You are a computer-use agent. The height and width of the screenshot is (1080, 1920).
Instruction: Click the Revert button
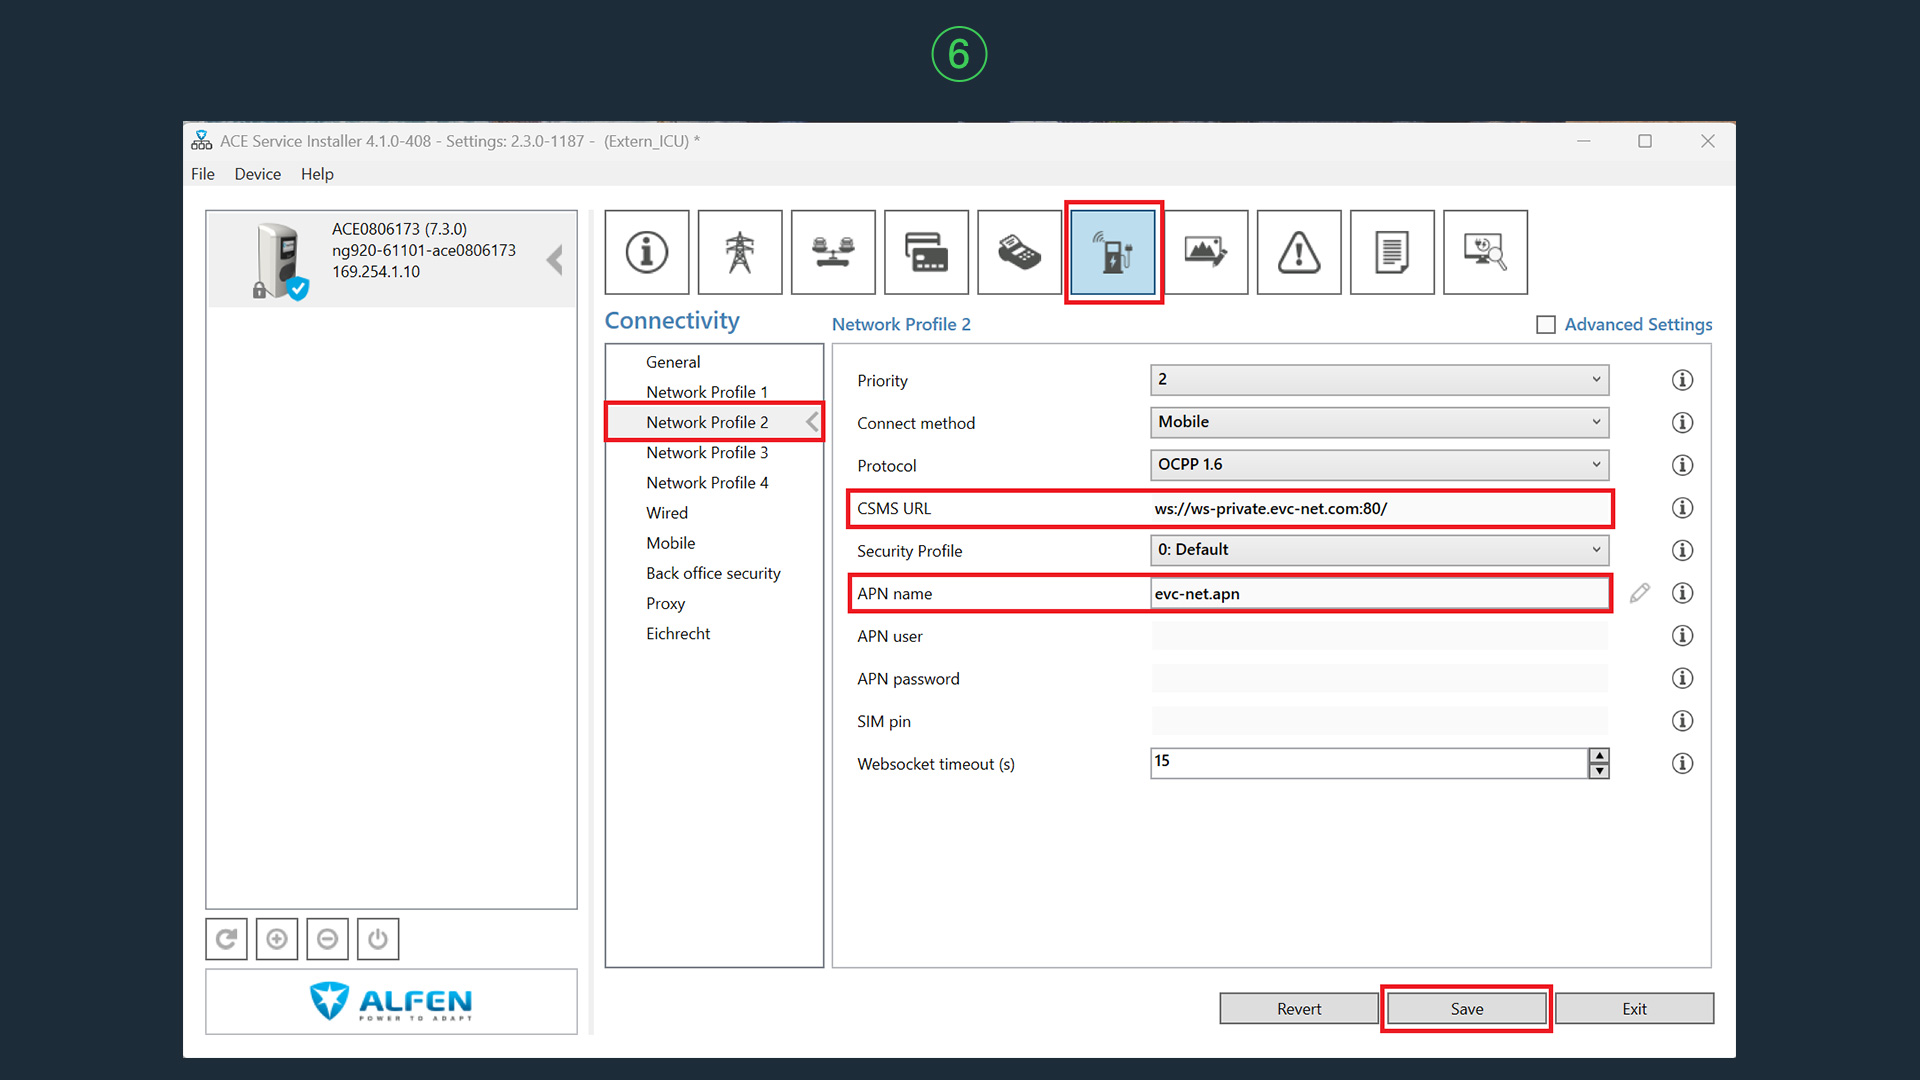tap(1299, 1009)
